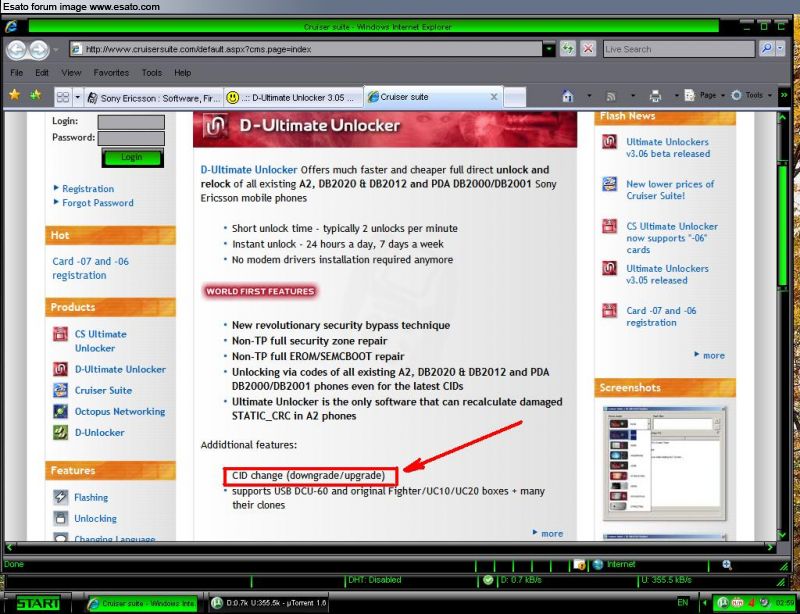Viewport: 800px width, 614px height.
Task: Open the Tools command bar dropdown
Action: 752,95
